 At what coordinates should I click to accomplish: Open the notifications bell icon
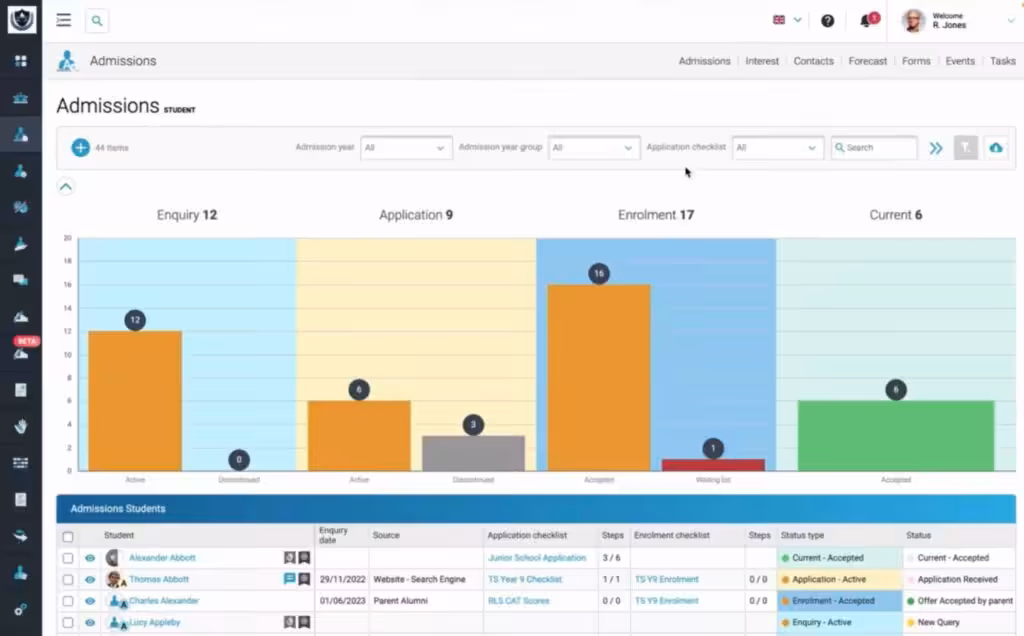pos(866,20)
